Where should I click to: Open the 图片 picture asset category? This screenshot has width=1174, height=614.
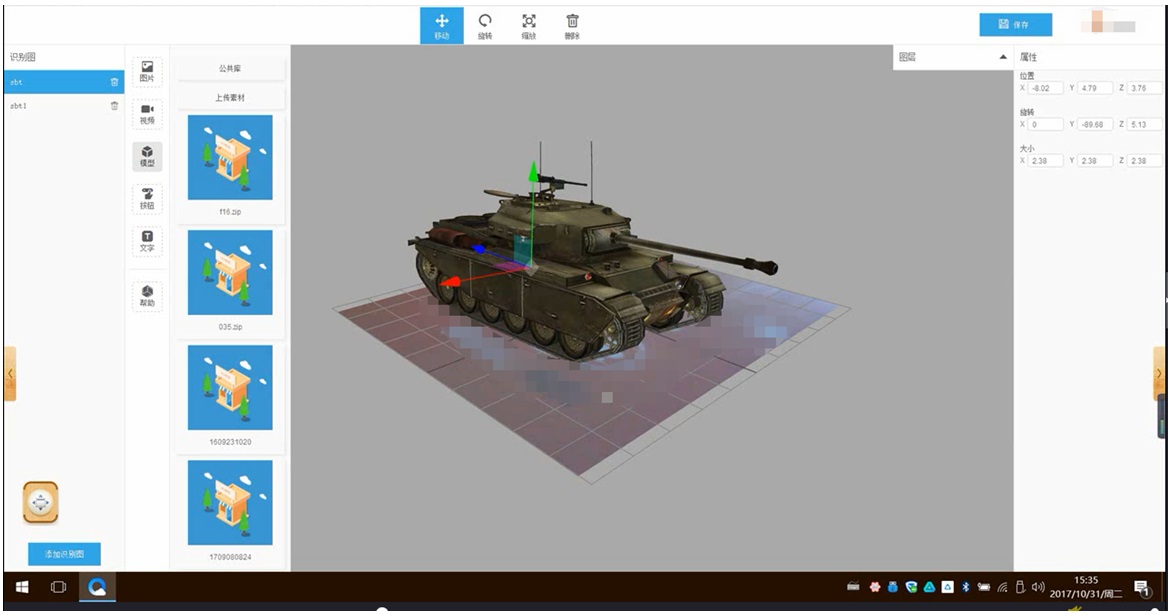[147, 72]
